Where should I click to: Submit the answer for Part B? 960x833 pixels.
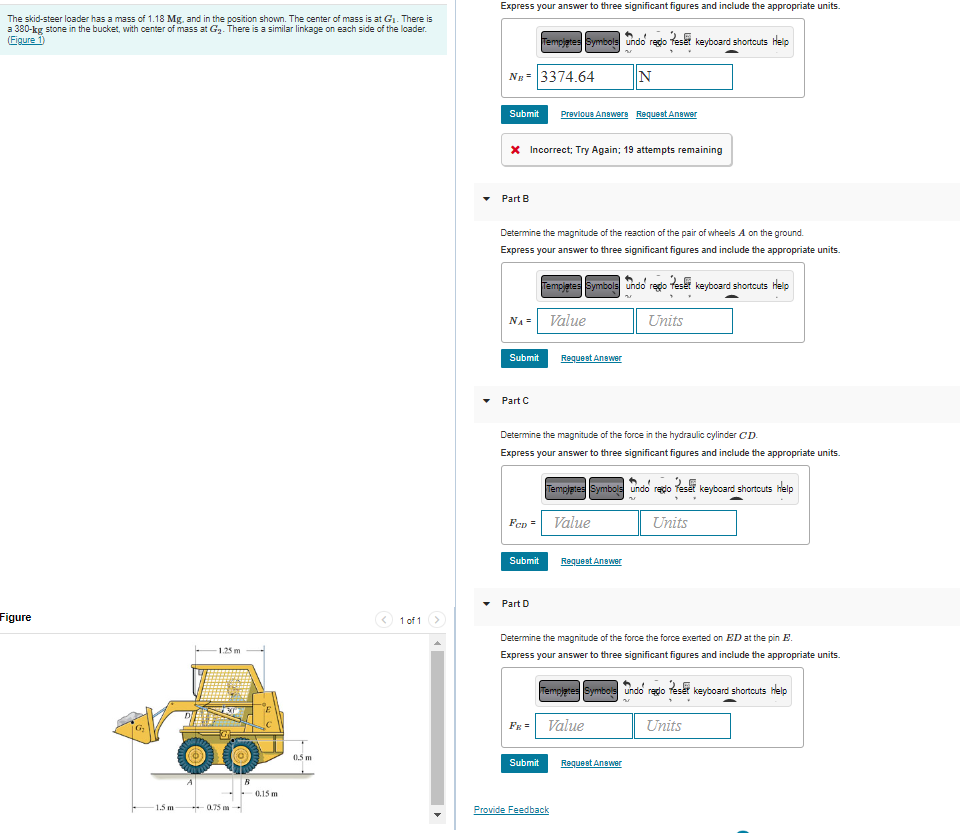pyautogui.click(x=524, y=358)
